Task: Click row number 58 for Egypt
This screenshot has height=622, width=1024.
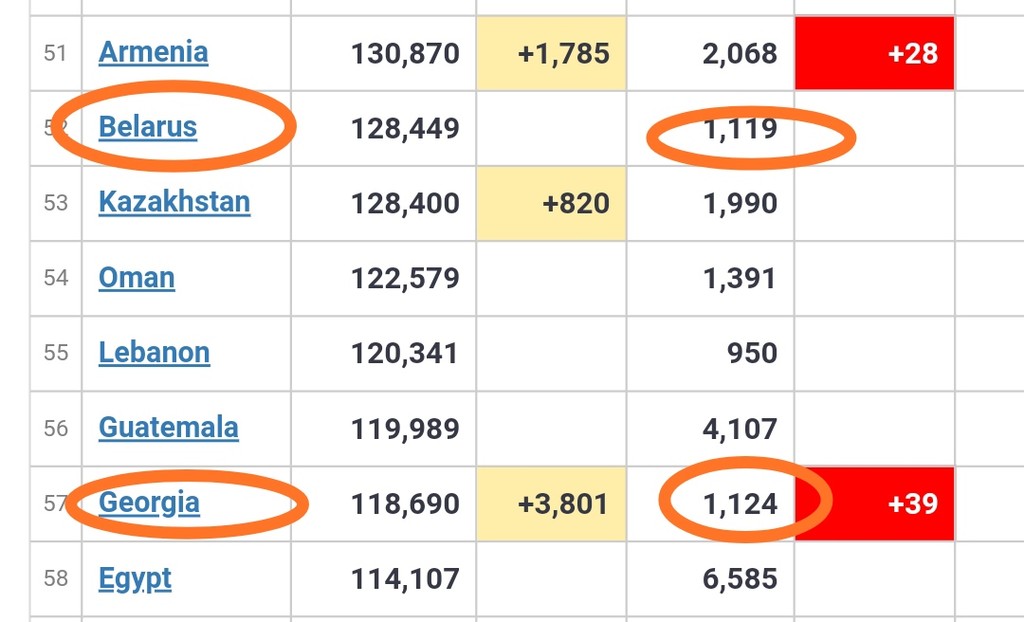Action: 56,579
